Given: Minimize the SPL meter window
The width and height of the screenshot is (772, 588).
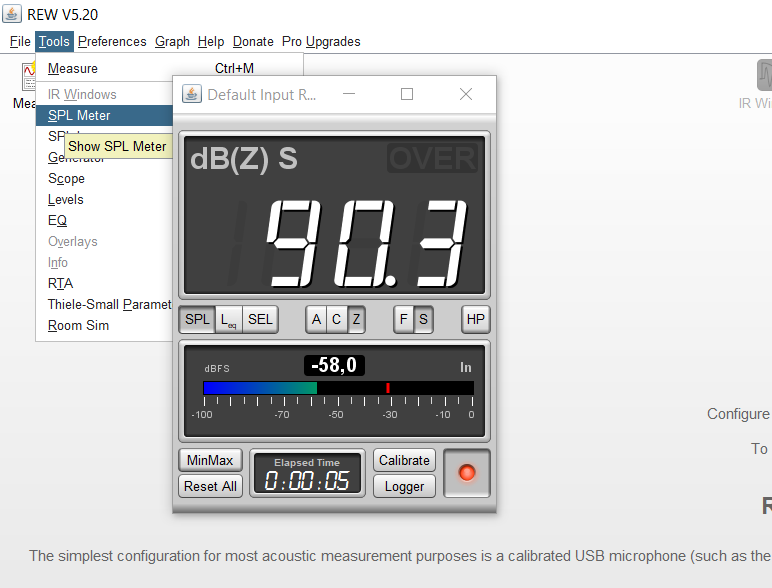Looking at the screenshot, I should 349,94.
